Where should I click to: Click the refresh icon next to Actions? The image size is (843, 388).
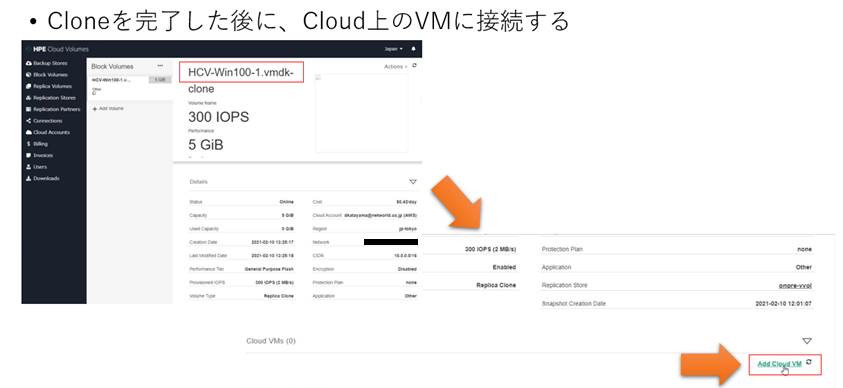(x=415, y=66)
